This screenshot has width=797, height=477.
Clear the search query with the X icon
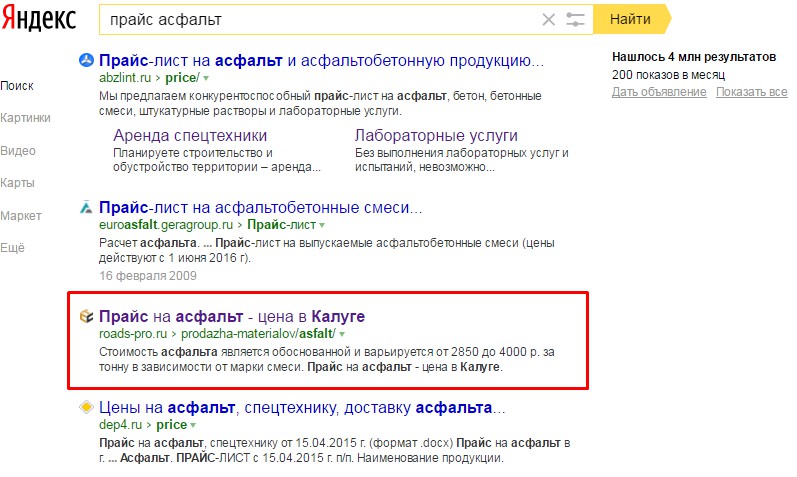coord(548,20)
